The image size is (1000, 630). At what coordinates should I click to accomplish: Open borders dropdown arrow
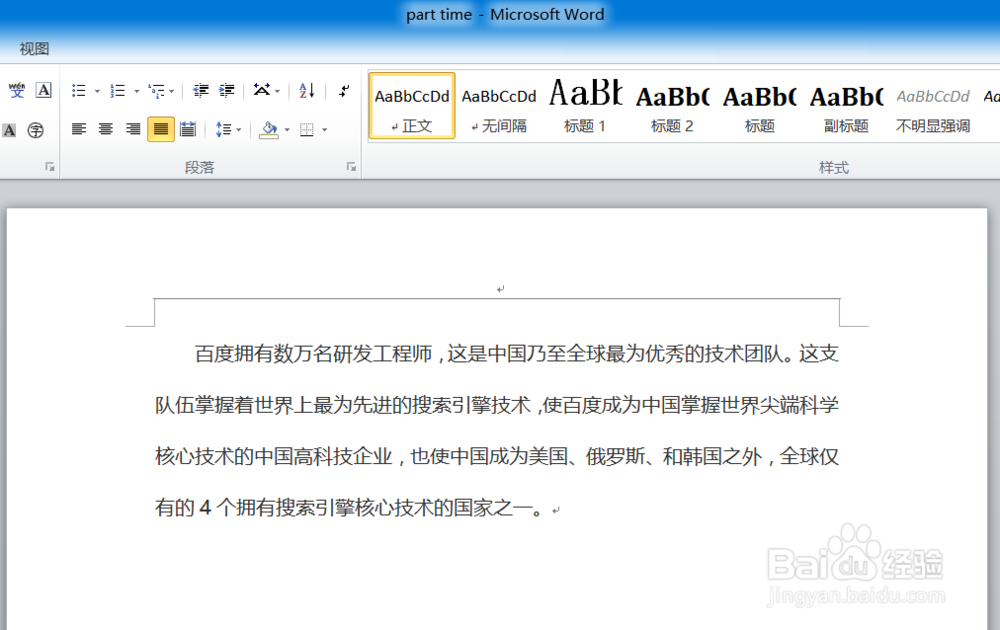[x=325, y=130]
